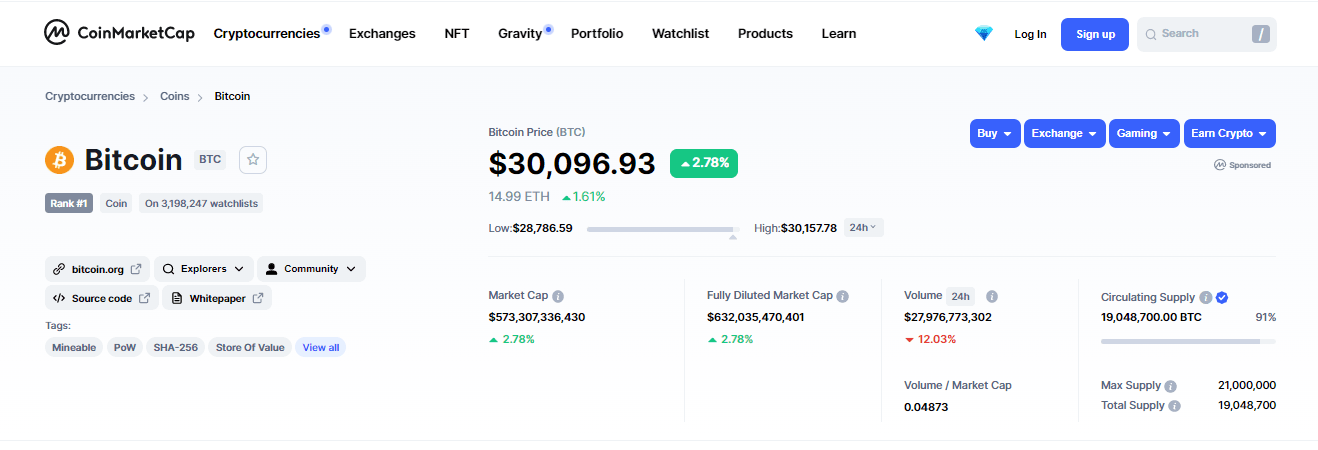Select the PoW tag
This screenshot has width=1318, height=450.
point(125,347)
